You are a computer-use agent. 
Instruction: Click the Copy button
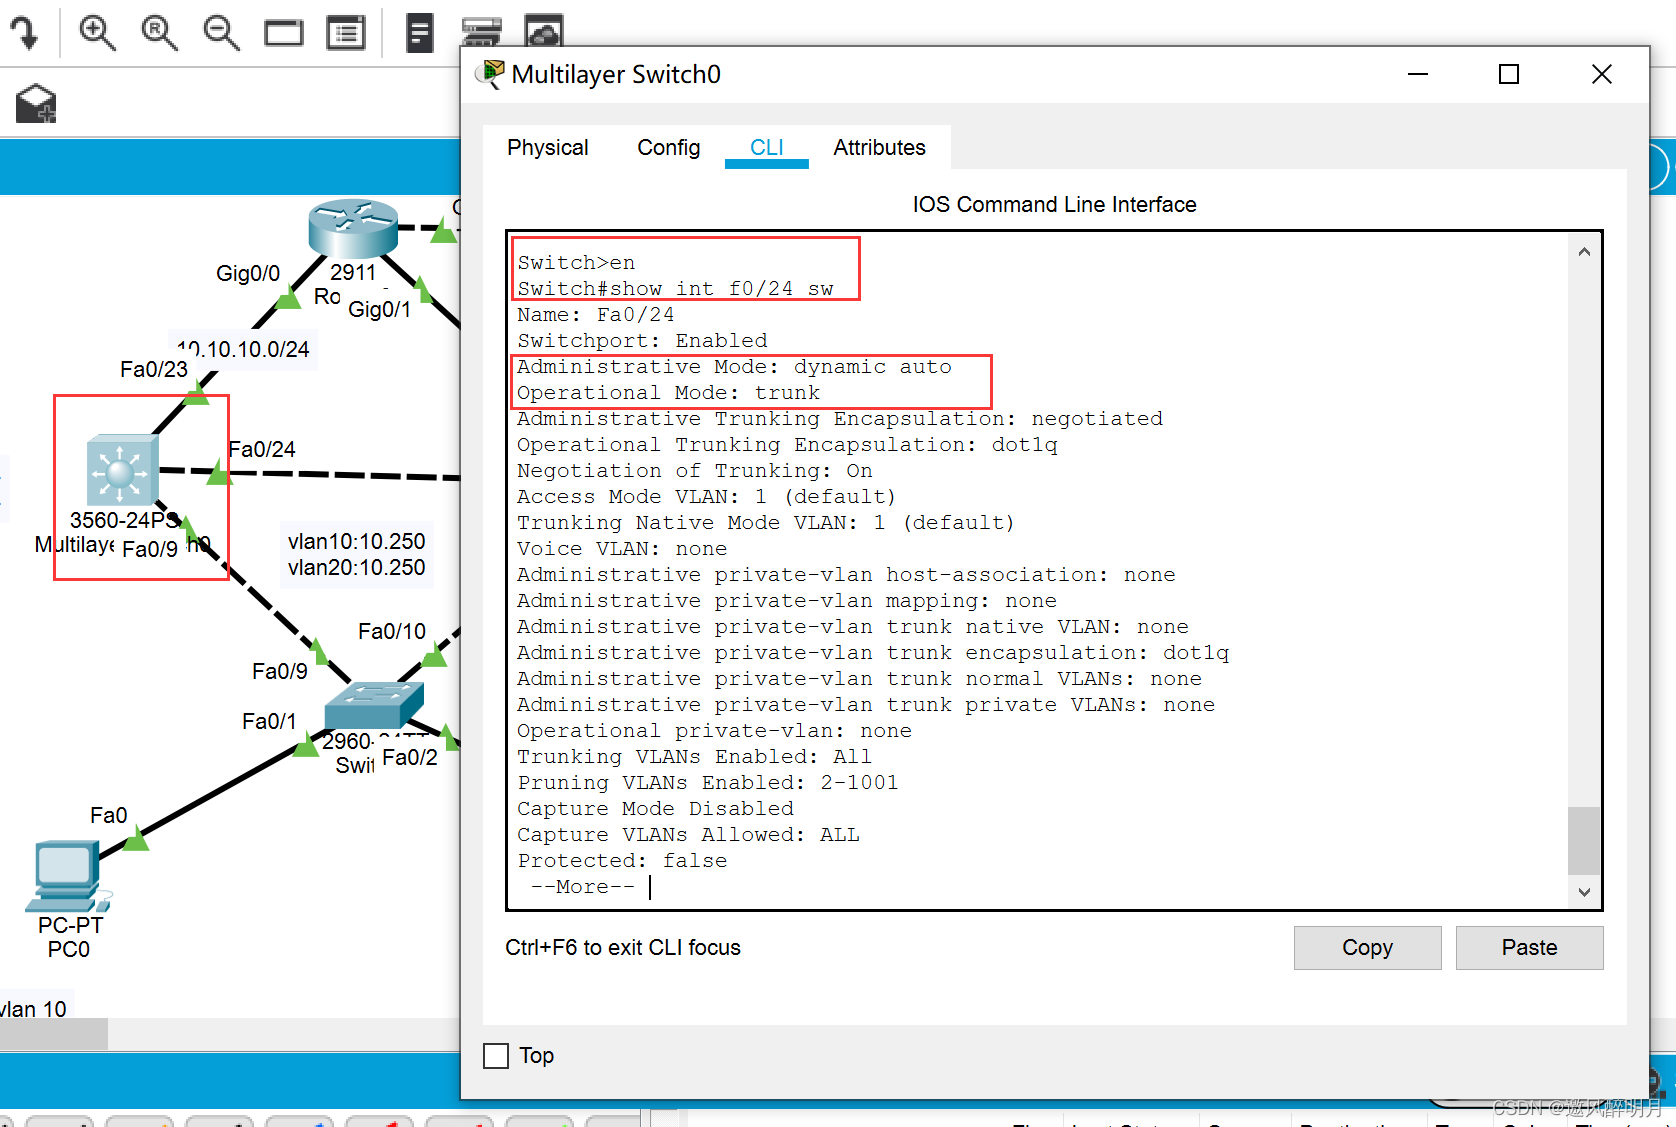(x=1368, y=948)
